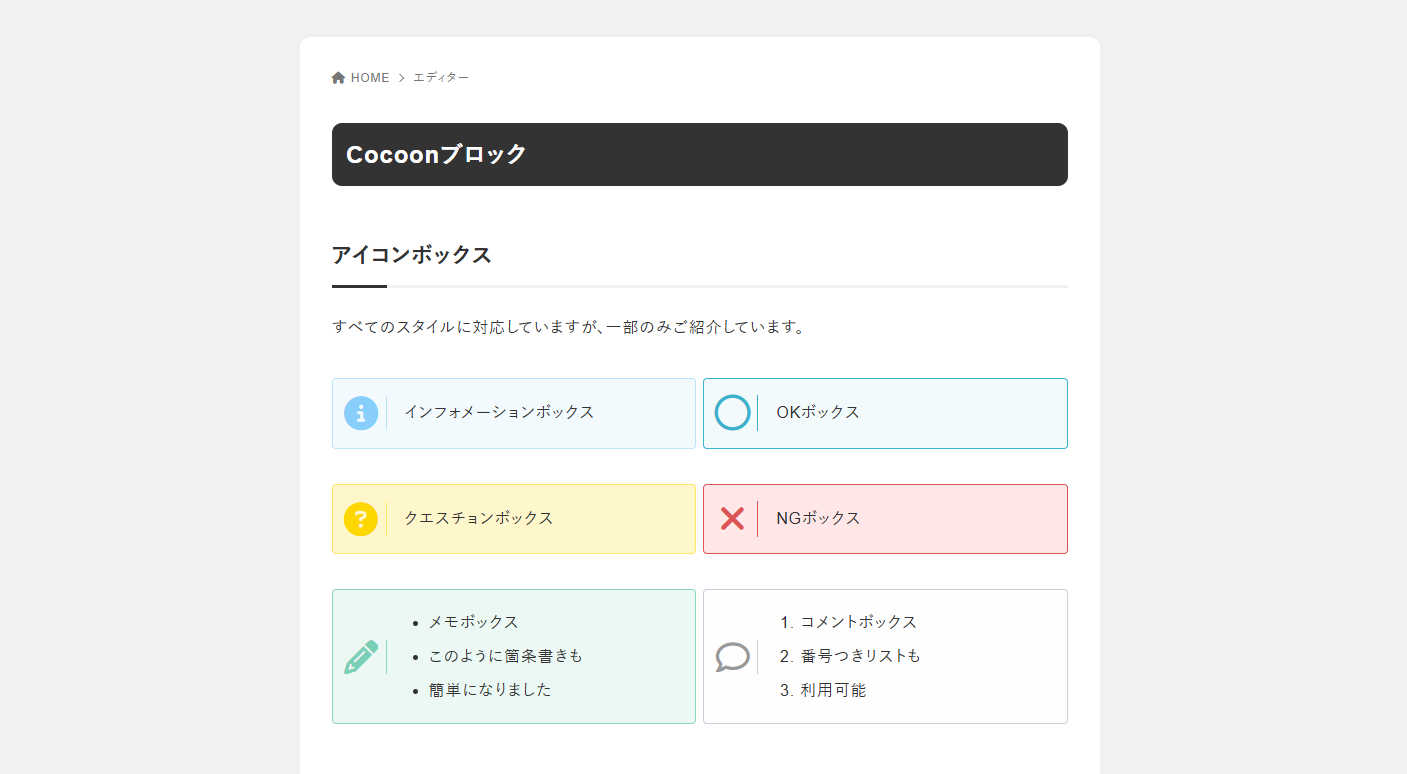
Task: Open the HOME breadcrumb link
Action: point(369,77)
